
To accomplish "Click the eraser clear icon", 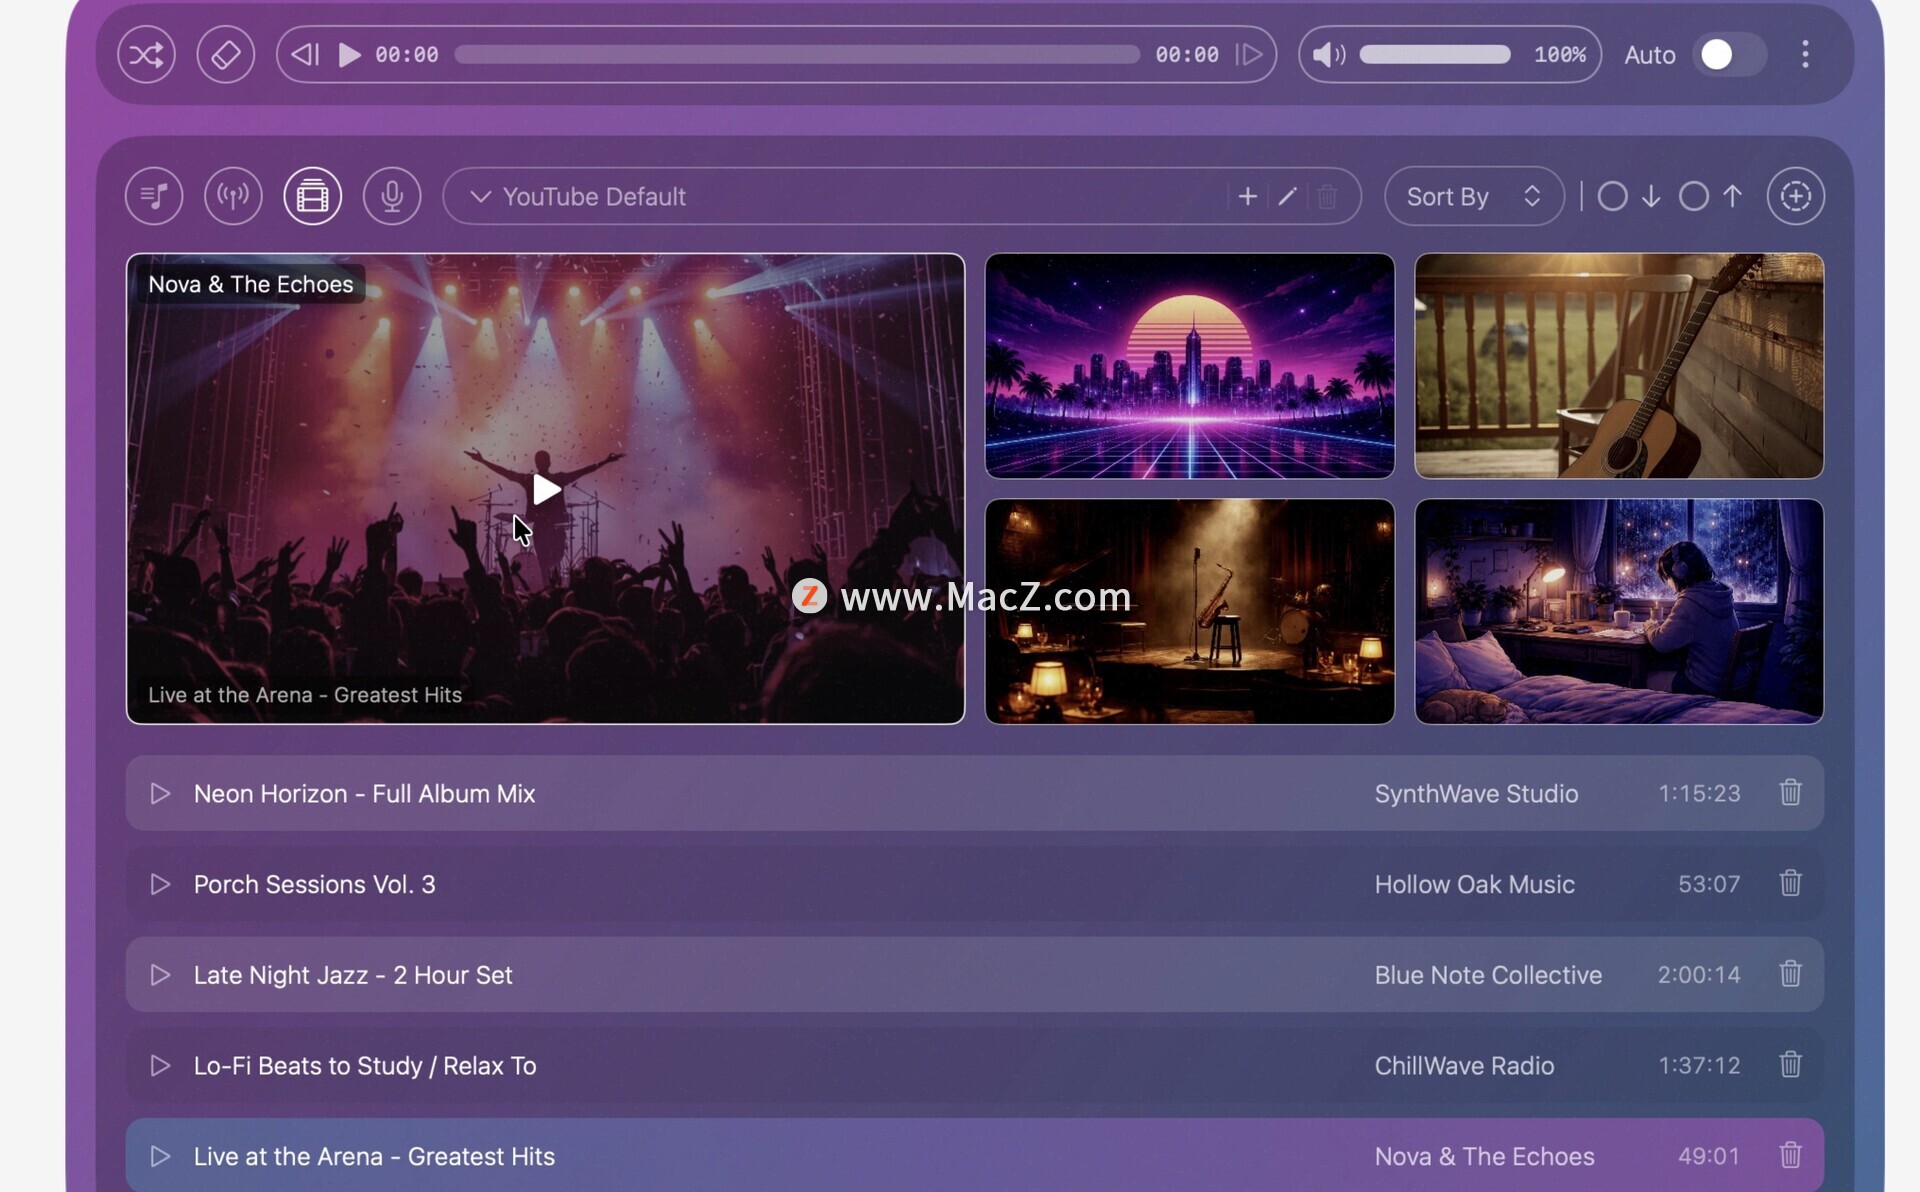I will tap(225, 54).
